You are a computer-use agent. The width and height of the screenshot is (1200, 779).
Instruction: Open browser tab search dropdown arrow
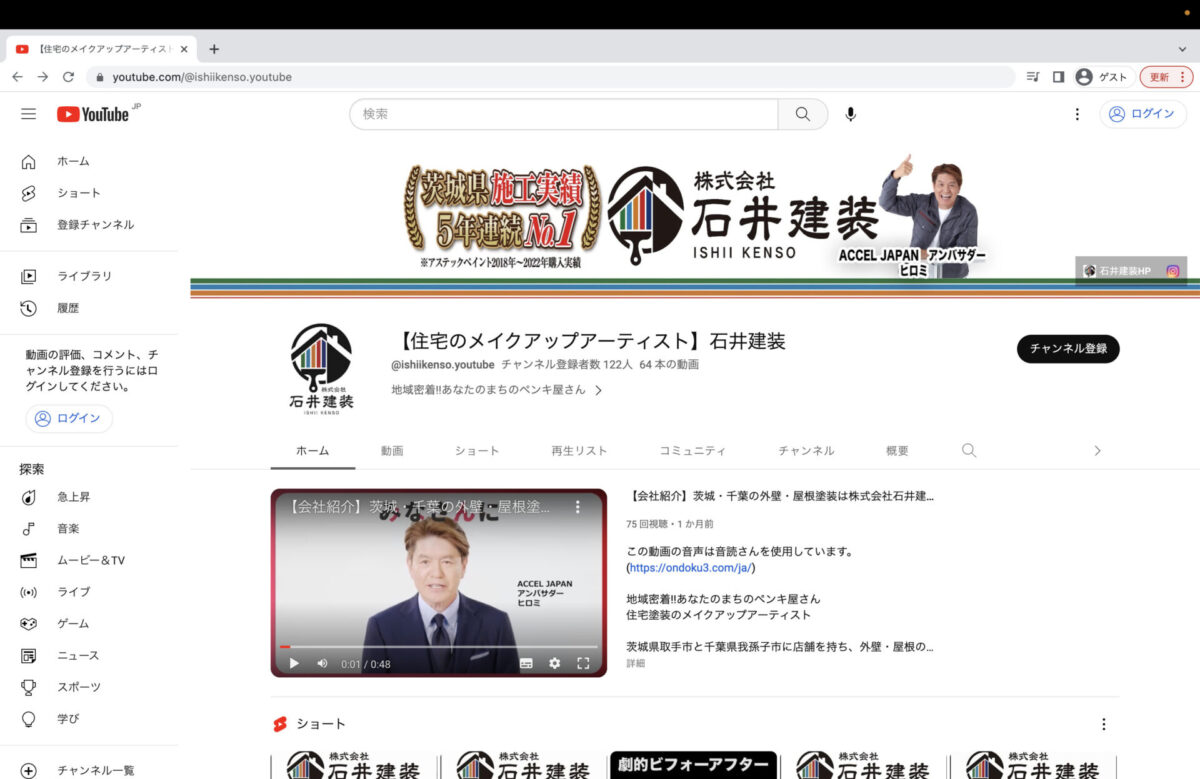click(x=1182, y=49)
